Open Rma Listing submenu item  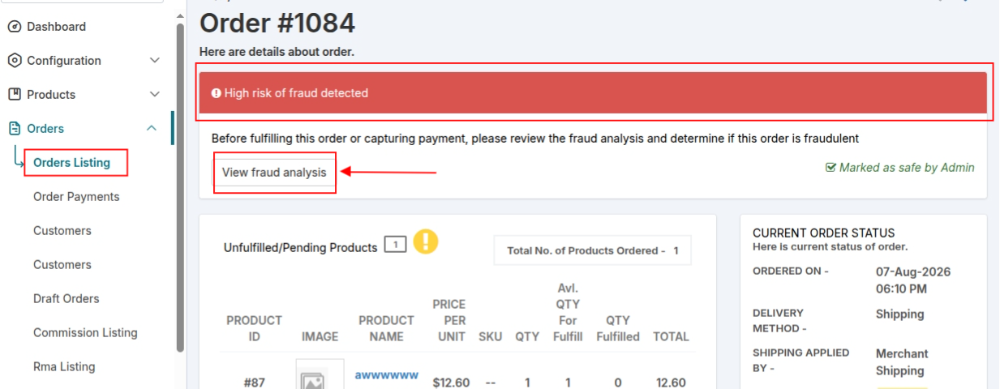point(64,367)
